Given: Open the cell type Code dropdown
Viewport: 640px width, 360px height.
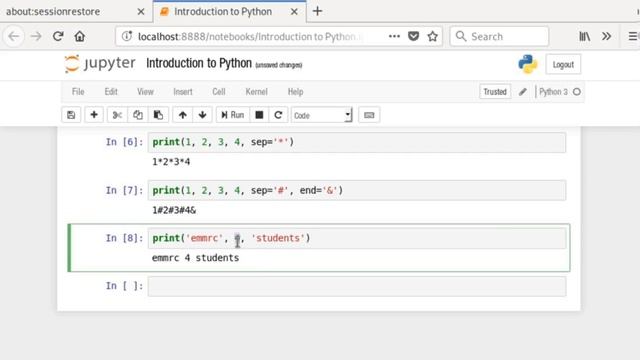Looking at the screenshot, I should click(322, 116).
